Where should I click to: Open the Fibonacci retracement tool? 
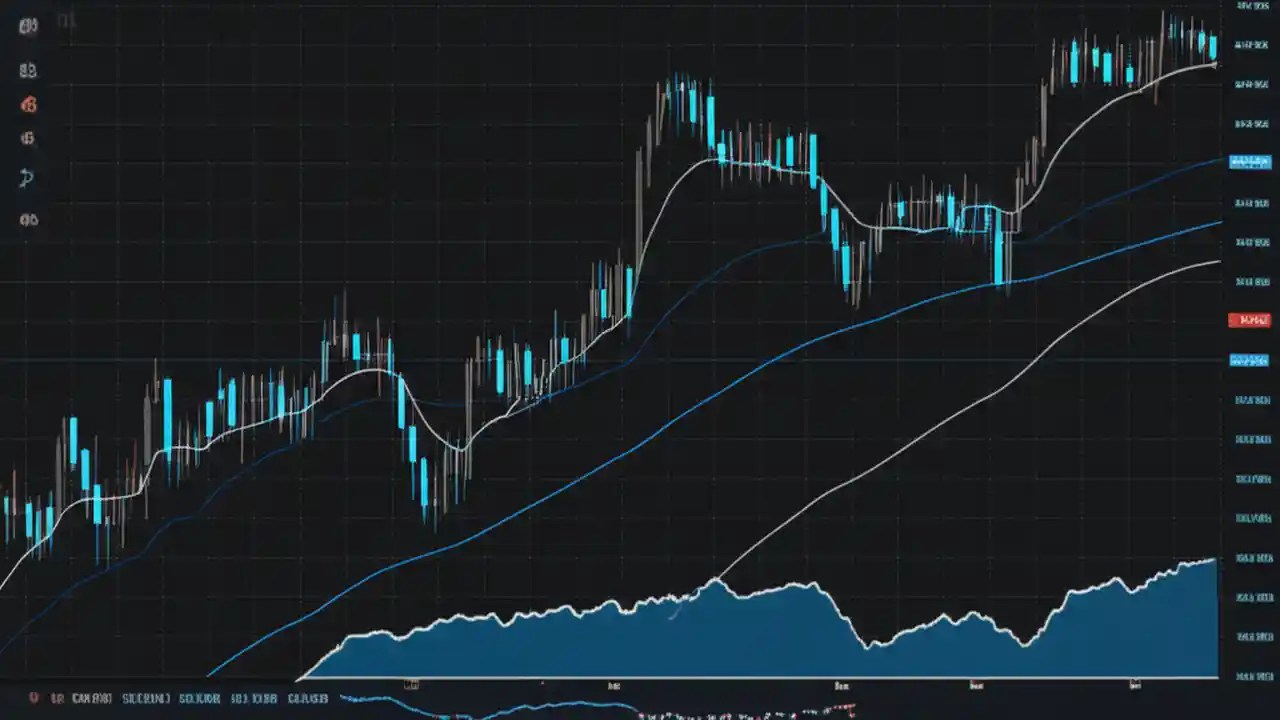tap(28, 139)
